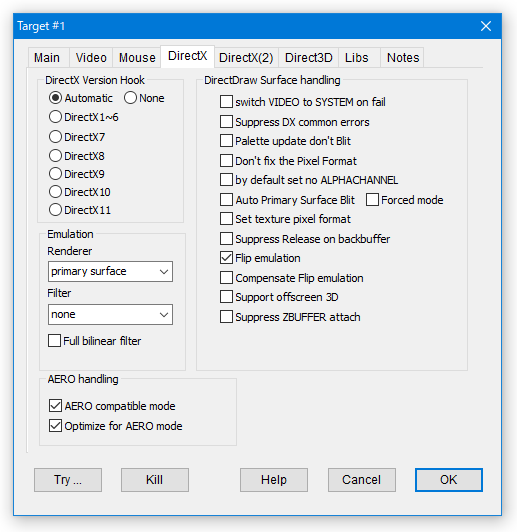Expand the Renderer primary surface dropdown
This screenshot has width=517, height=532.
[x=110, y=271]
